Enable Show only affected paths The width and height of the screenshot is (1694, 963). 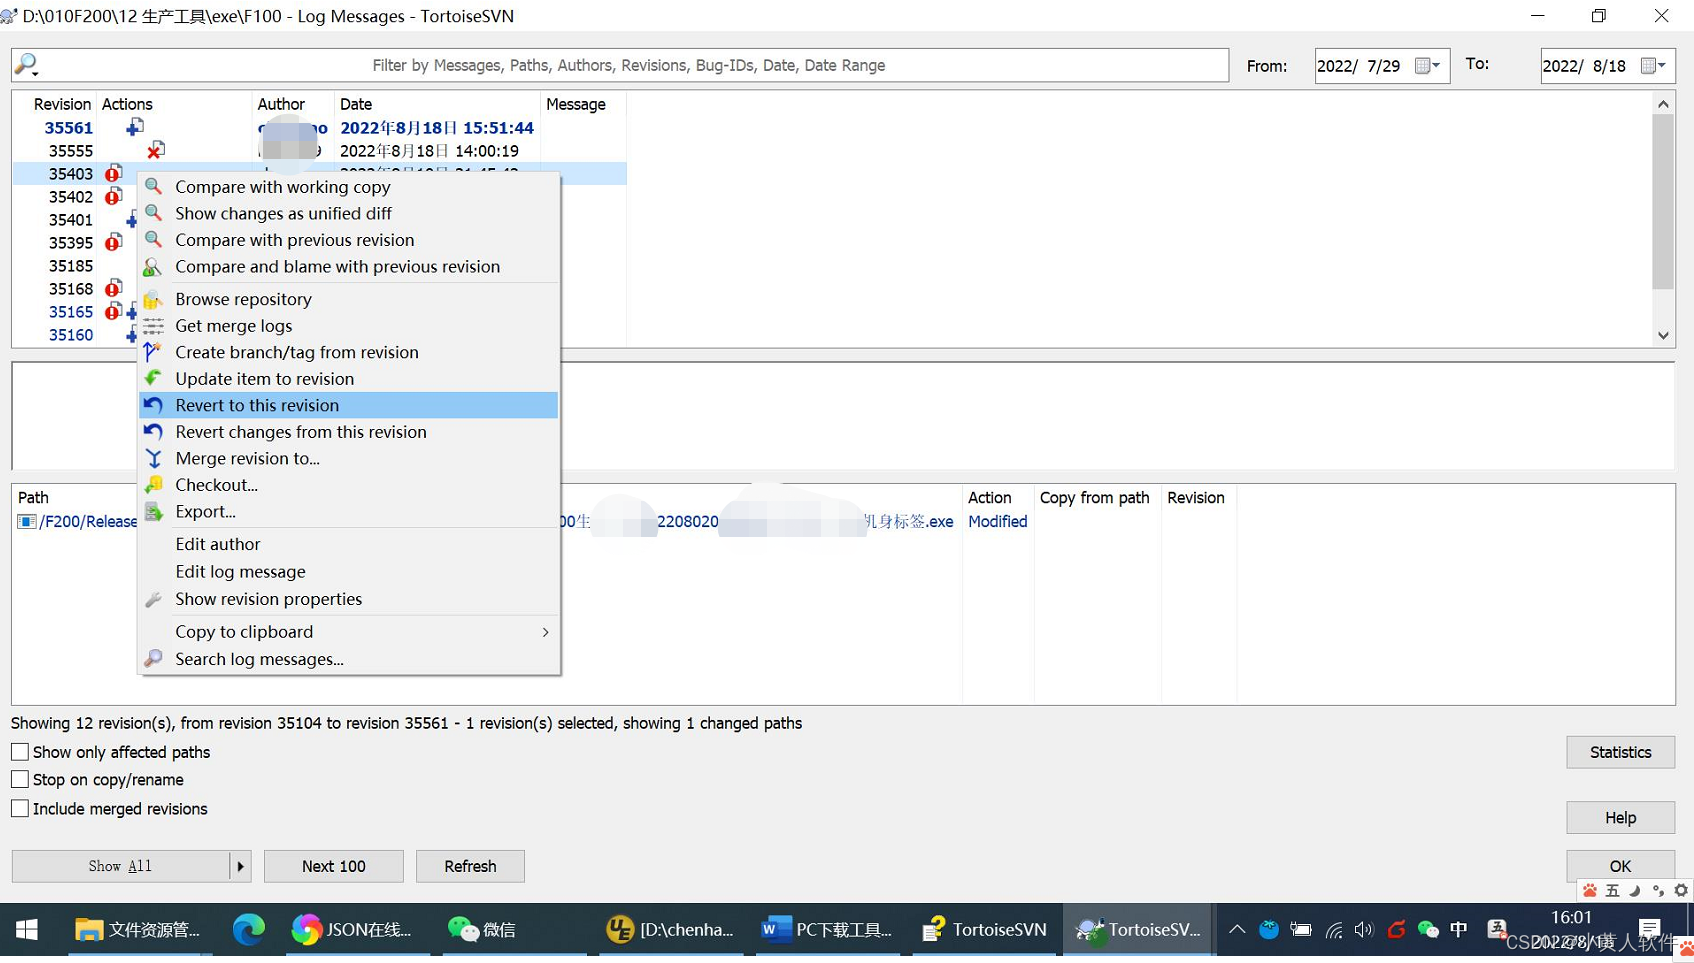click(x=20, y=752)
